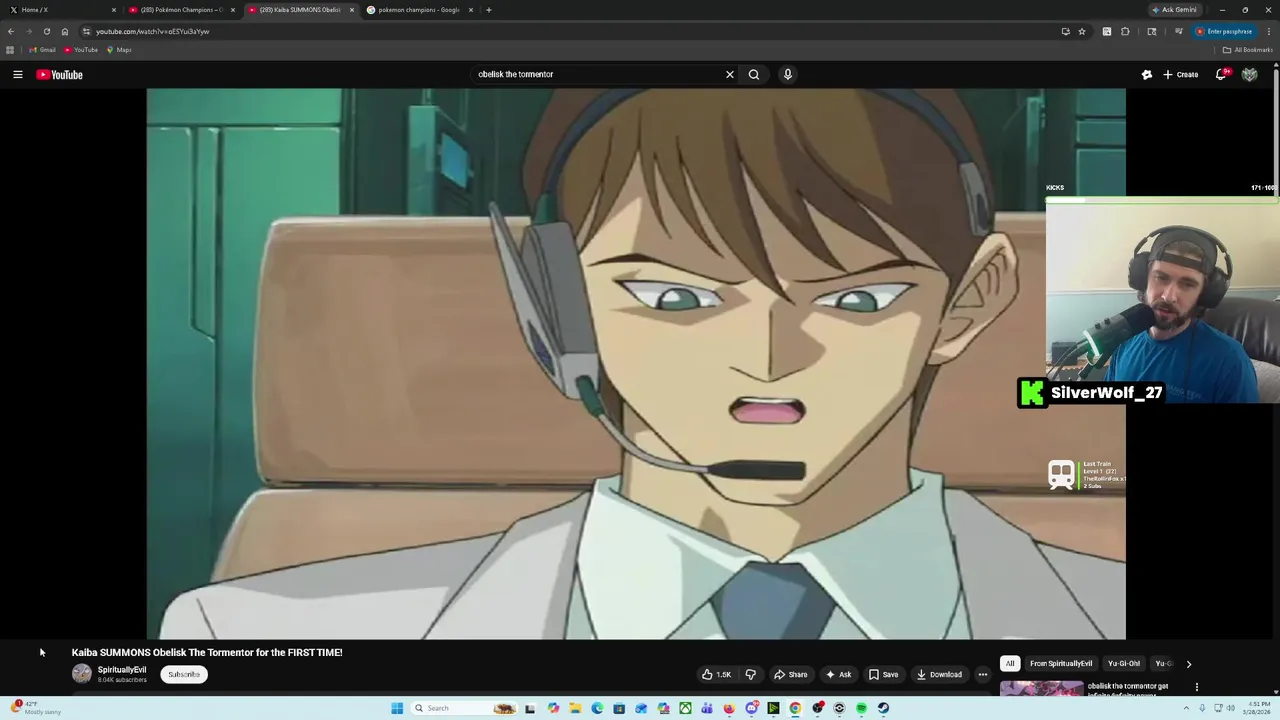Click the Ask Gemini button
The height and width of the screenshot is (720, 1280).
[x=1174, y=10]
